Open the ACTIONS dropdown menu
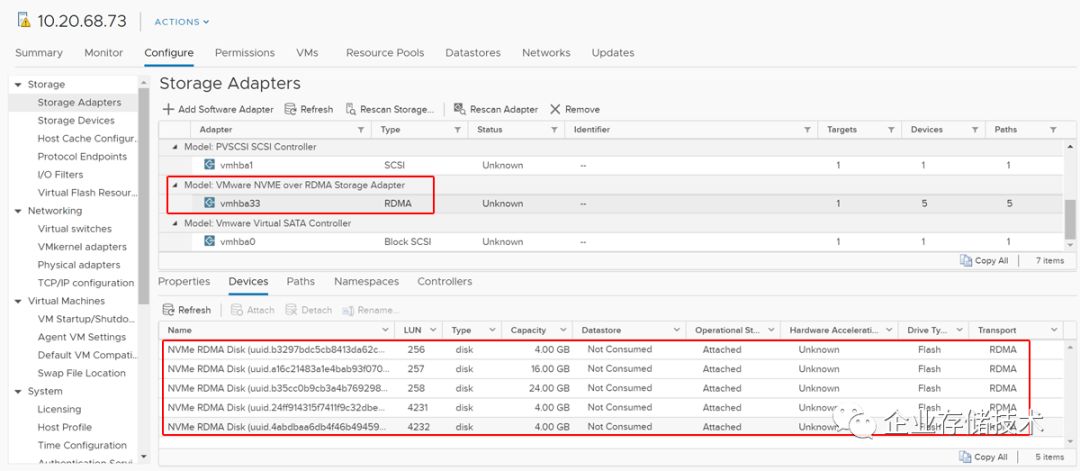The height and width of the screenshot is (471, 1080). pos(182,22)
